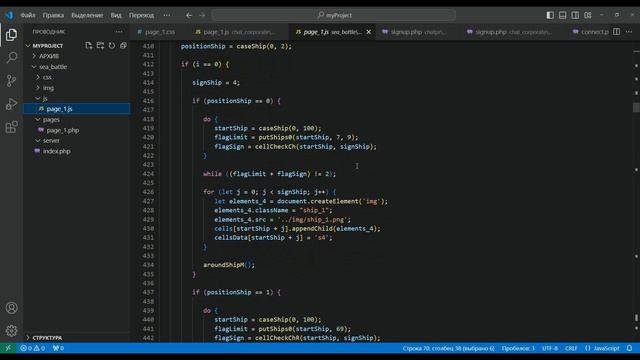Viewport: 640px width, 360px height.
Task: Expand the СТРУКТУРА outline section
Action: click(47, 338)
